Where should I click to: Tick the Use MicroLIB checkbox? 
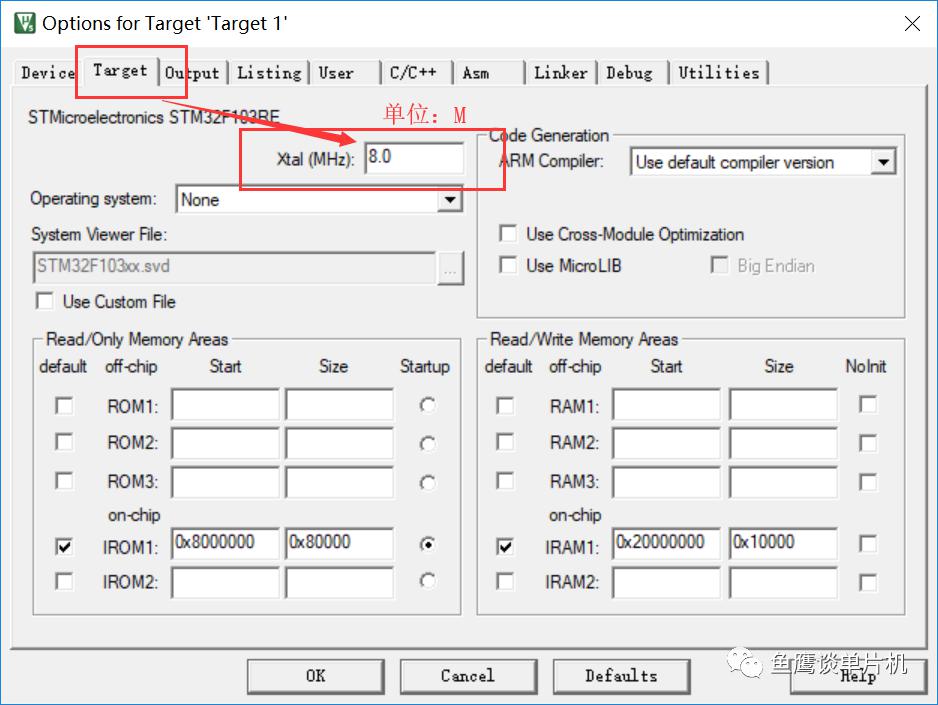508,265
